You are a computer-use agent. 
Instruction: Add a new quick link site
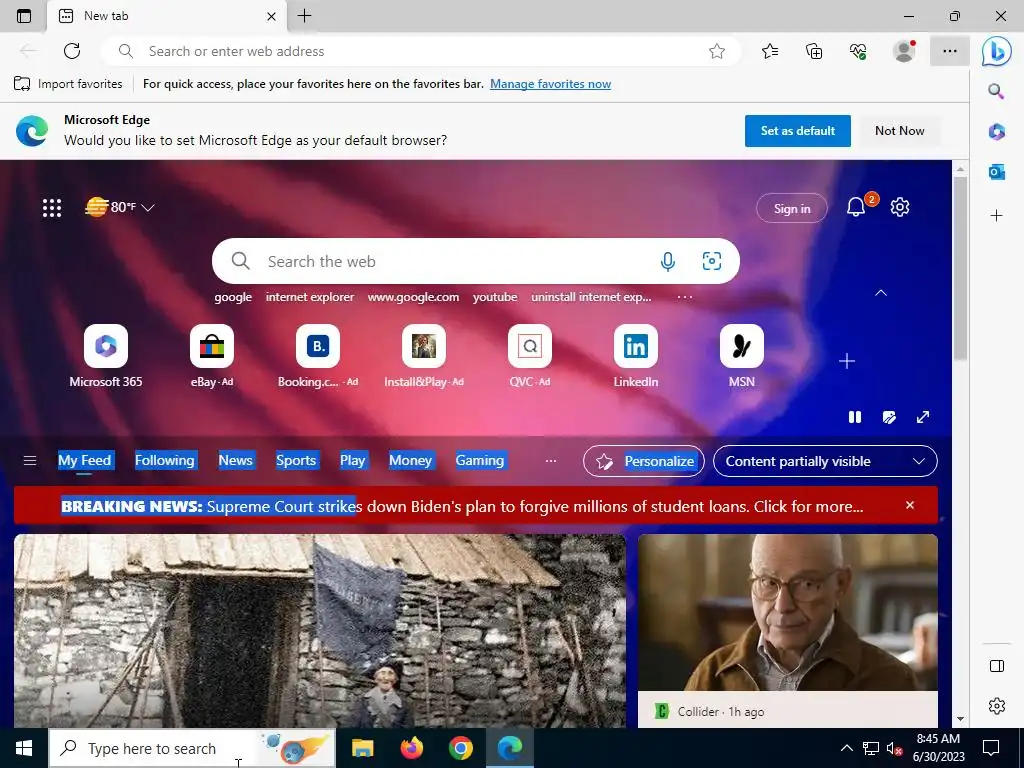pyautogui.click(x=847, y=361)
